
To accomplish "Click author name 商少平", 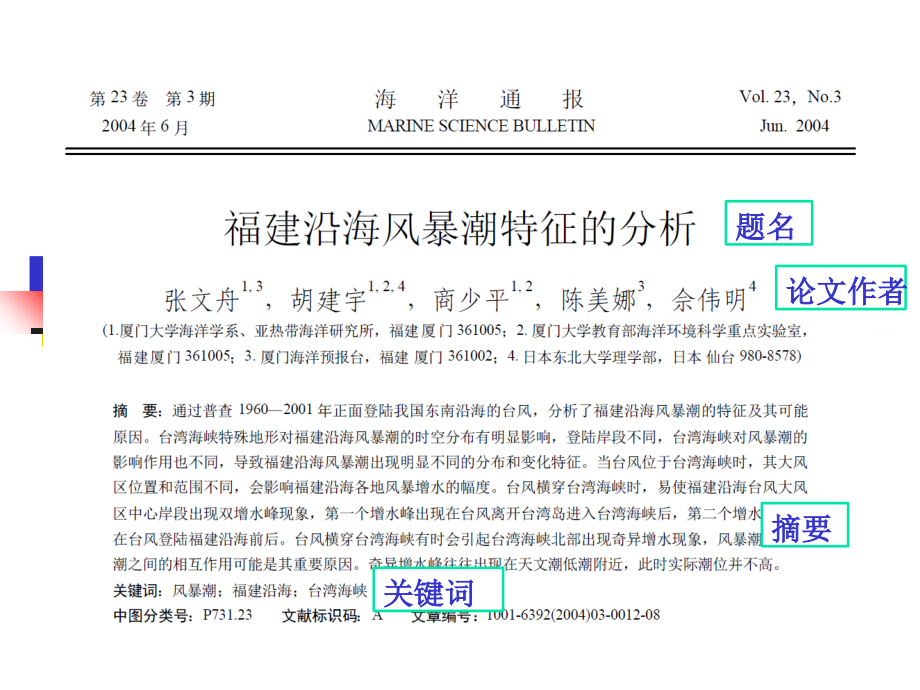I will point(471,300).
